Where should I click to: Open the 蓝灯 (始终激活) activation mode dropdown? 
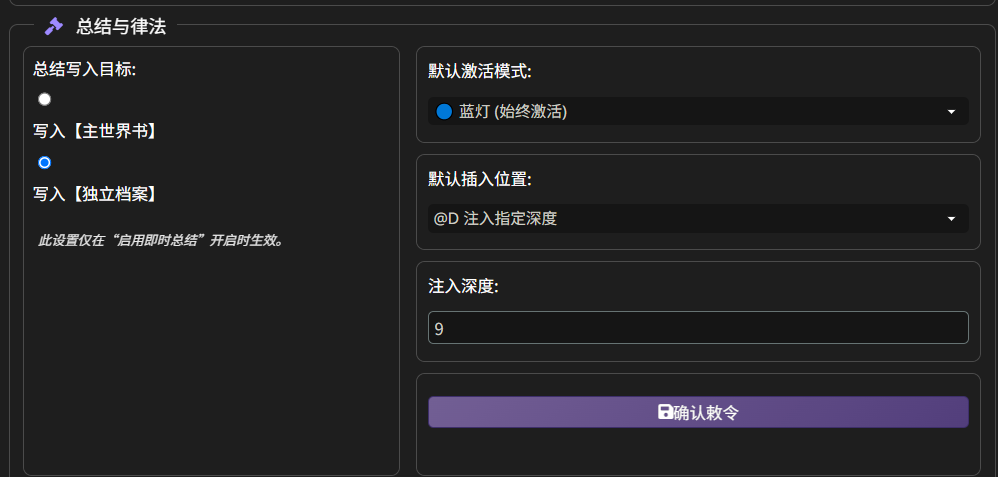pos(690,112)
